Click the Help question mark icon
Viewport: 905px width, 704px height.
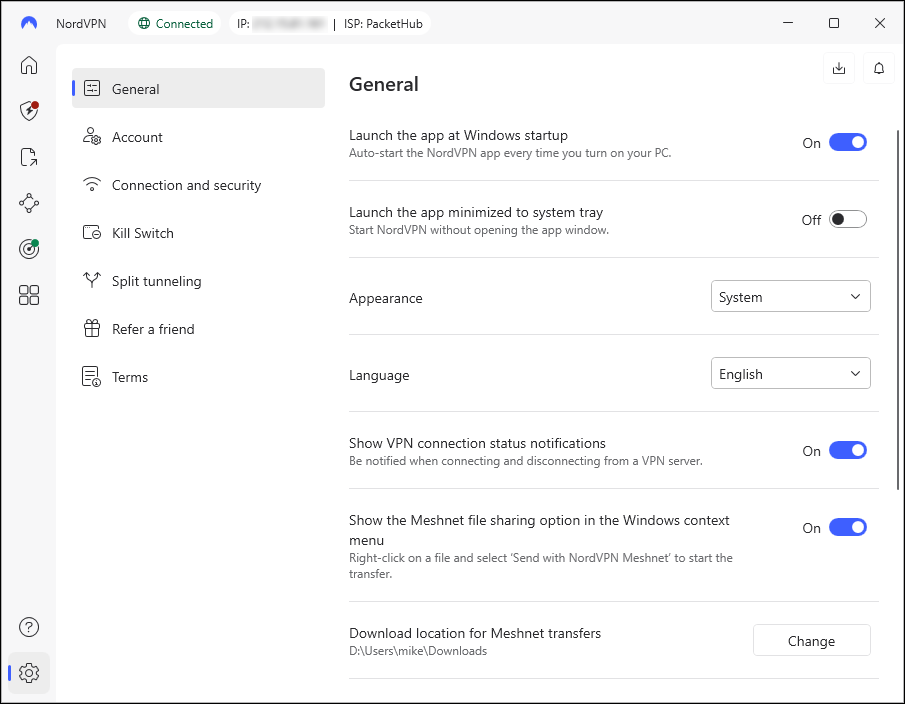point(29,627)
